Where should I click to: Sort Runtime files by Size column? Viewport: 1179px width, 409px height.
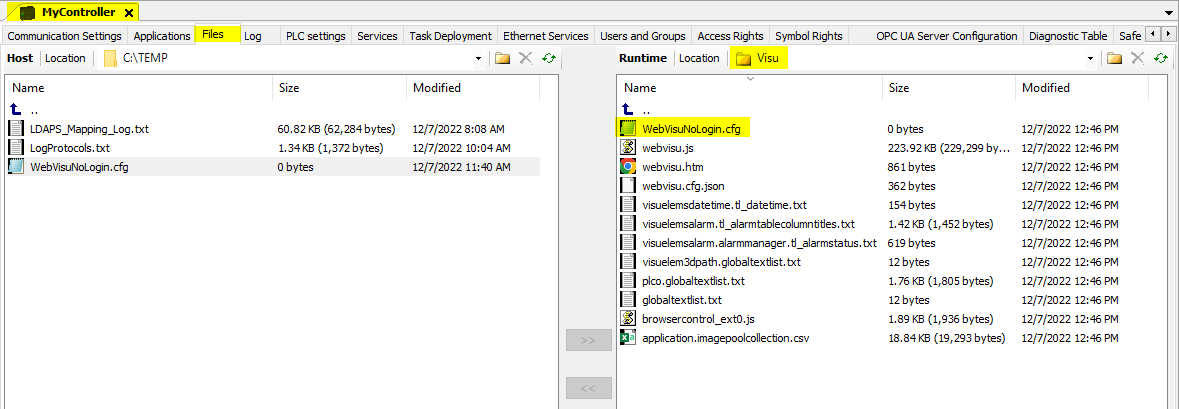coord(950,87)
